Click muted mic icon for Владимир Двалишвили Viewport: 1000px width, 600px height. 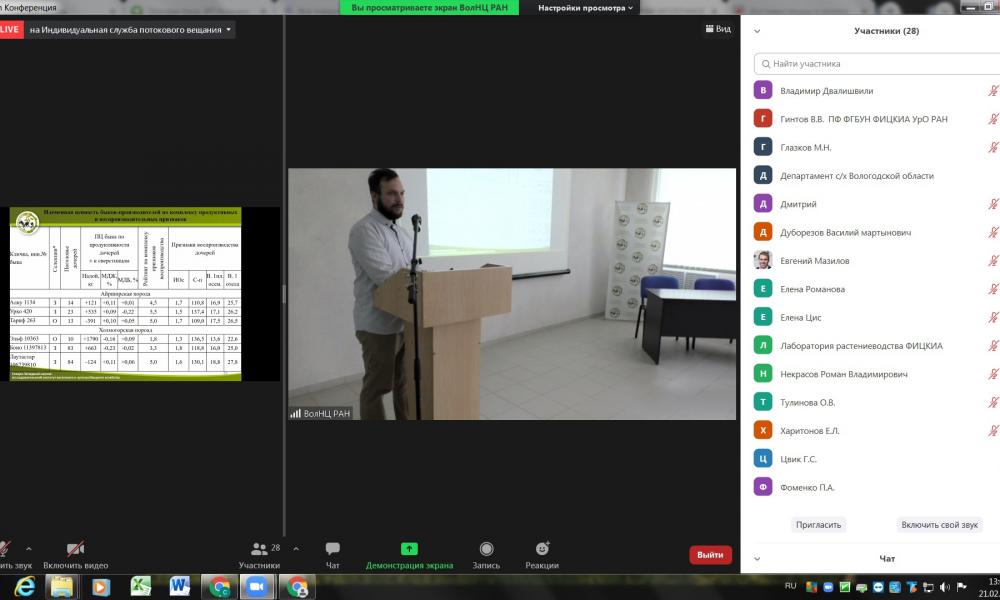tap(993, 91)
